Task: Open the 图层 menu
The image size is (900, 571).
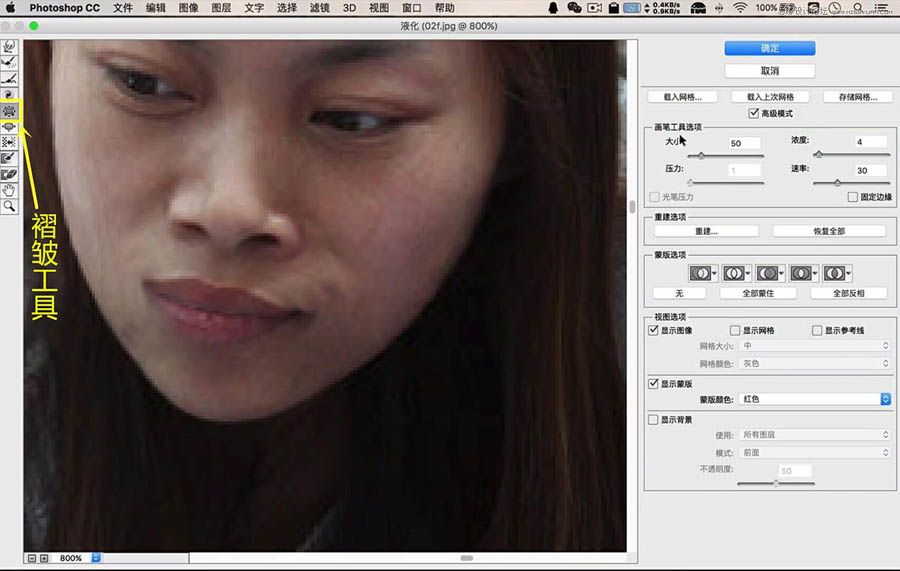Action: coord(221,7)
